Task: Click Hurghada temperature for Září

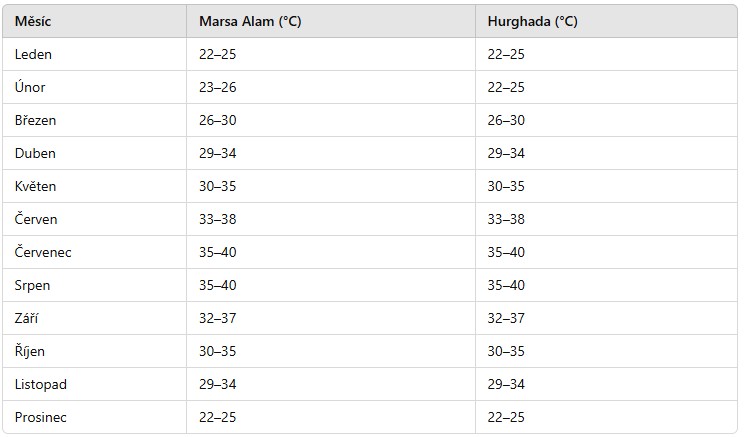Action: click(x=505, y=318)
